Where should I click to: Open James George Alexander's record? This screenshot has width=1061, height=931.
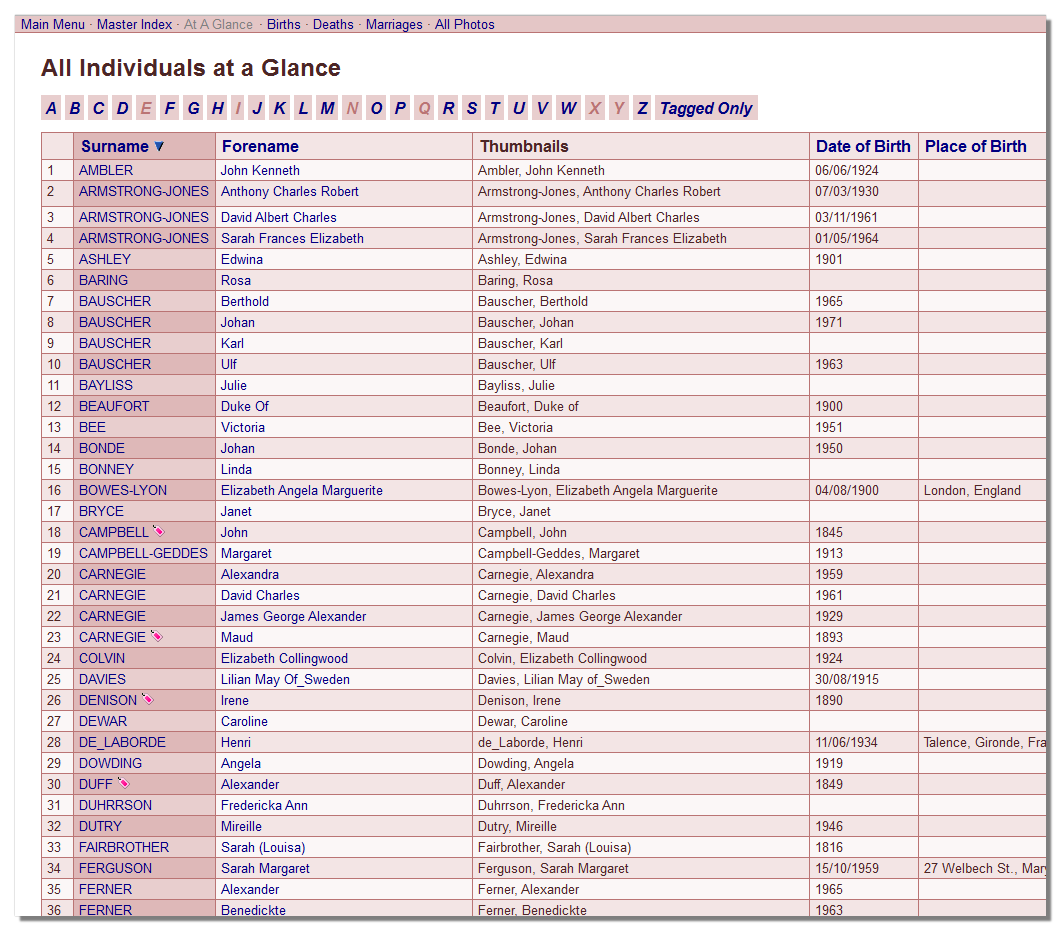tap(293, 616)
